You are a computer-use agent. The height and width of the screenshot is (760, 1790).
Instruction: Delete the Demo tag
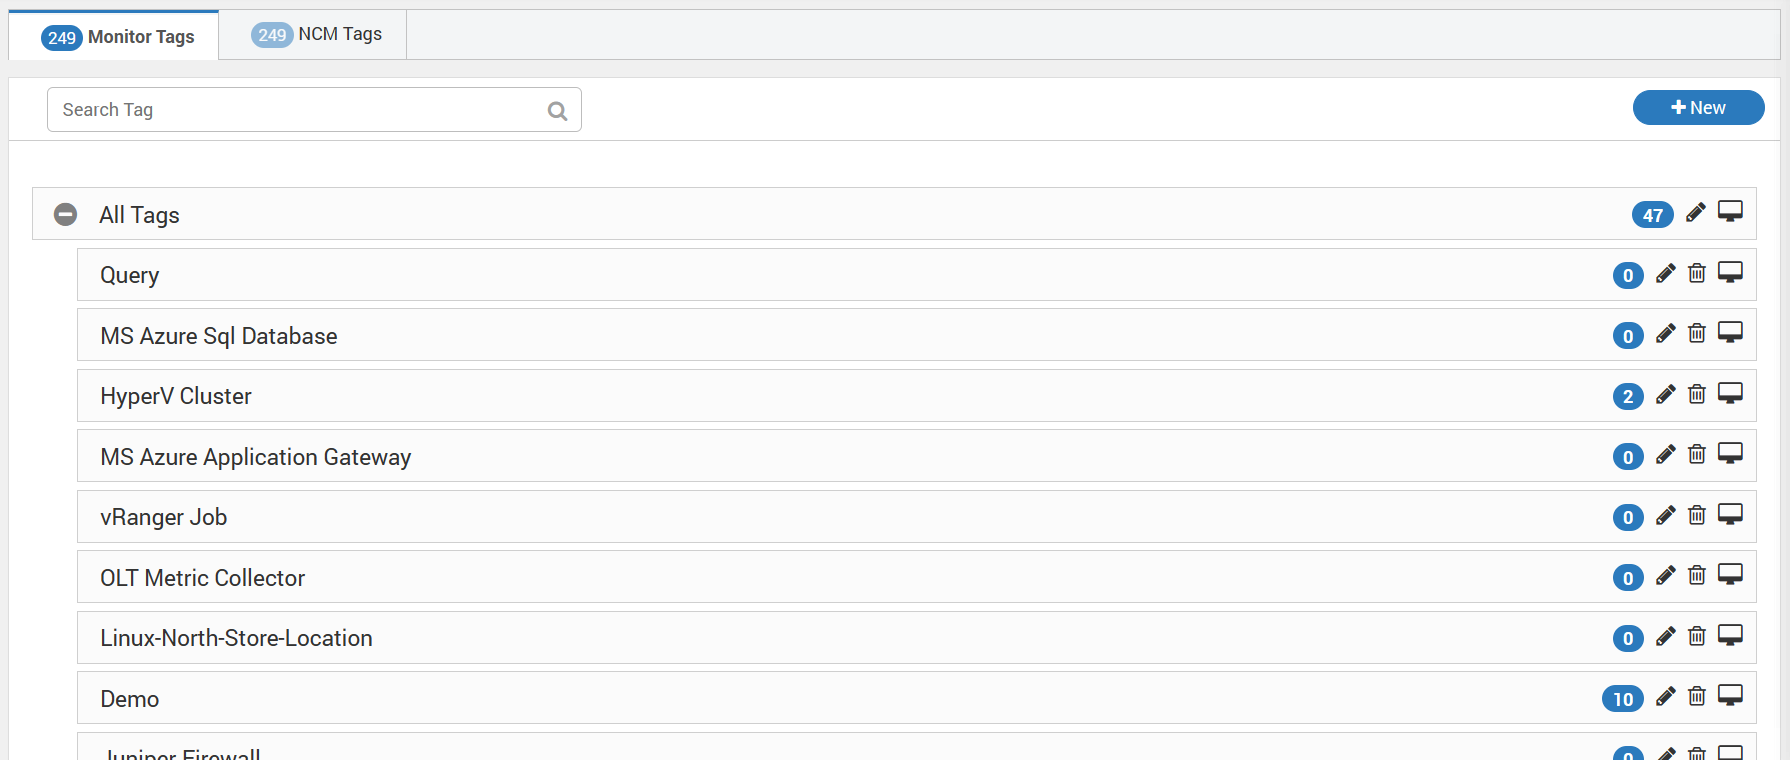tap(1697, 696)
